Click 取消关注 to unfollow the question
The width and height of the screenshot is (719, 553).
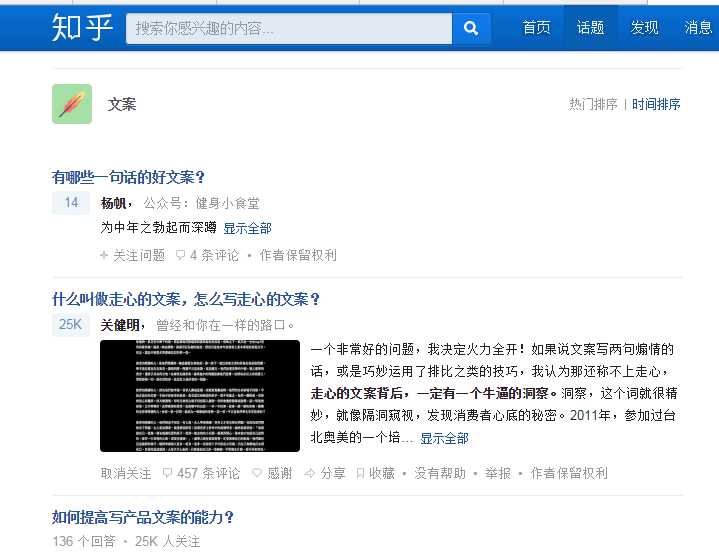click(x=126, y=473)
